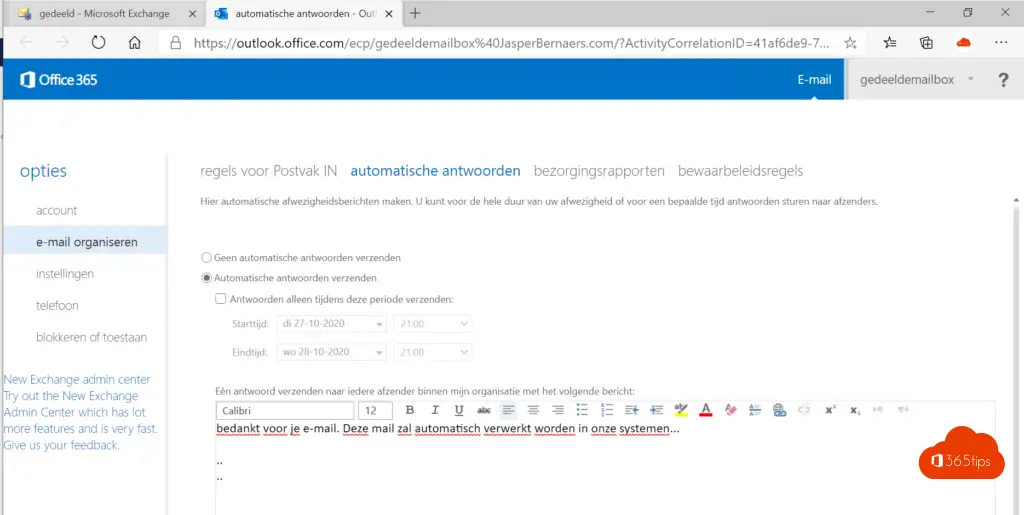Expand the Starttijd date dropdown
The image size is (1024, 515).
click(x=379, y=324)
